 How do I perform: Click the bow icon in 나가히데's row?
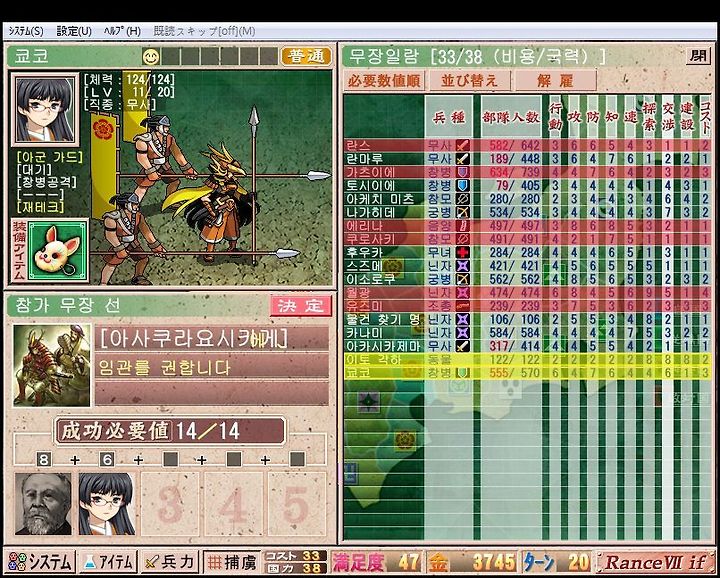[462, 213]
